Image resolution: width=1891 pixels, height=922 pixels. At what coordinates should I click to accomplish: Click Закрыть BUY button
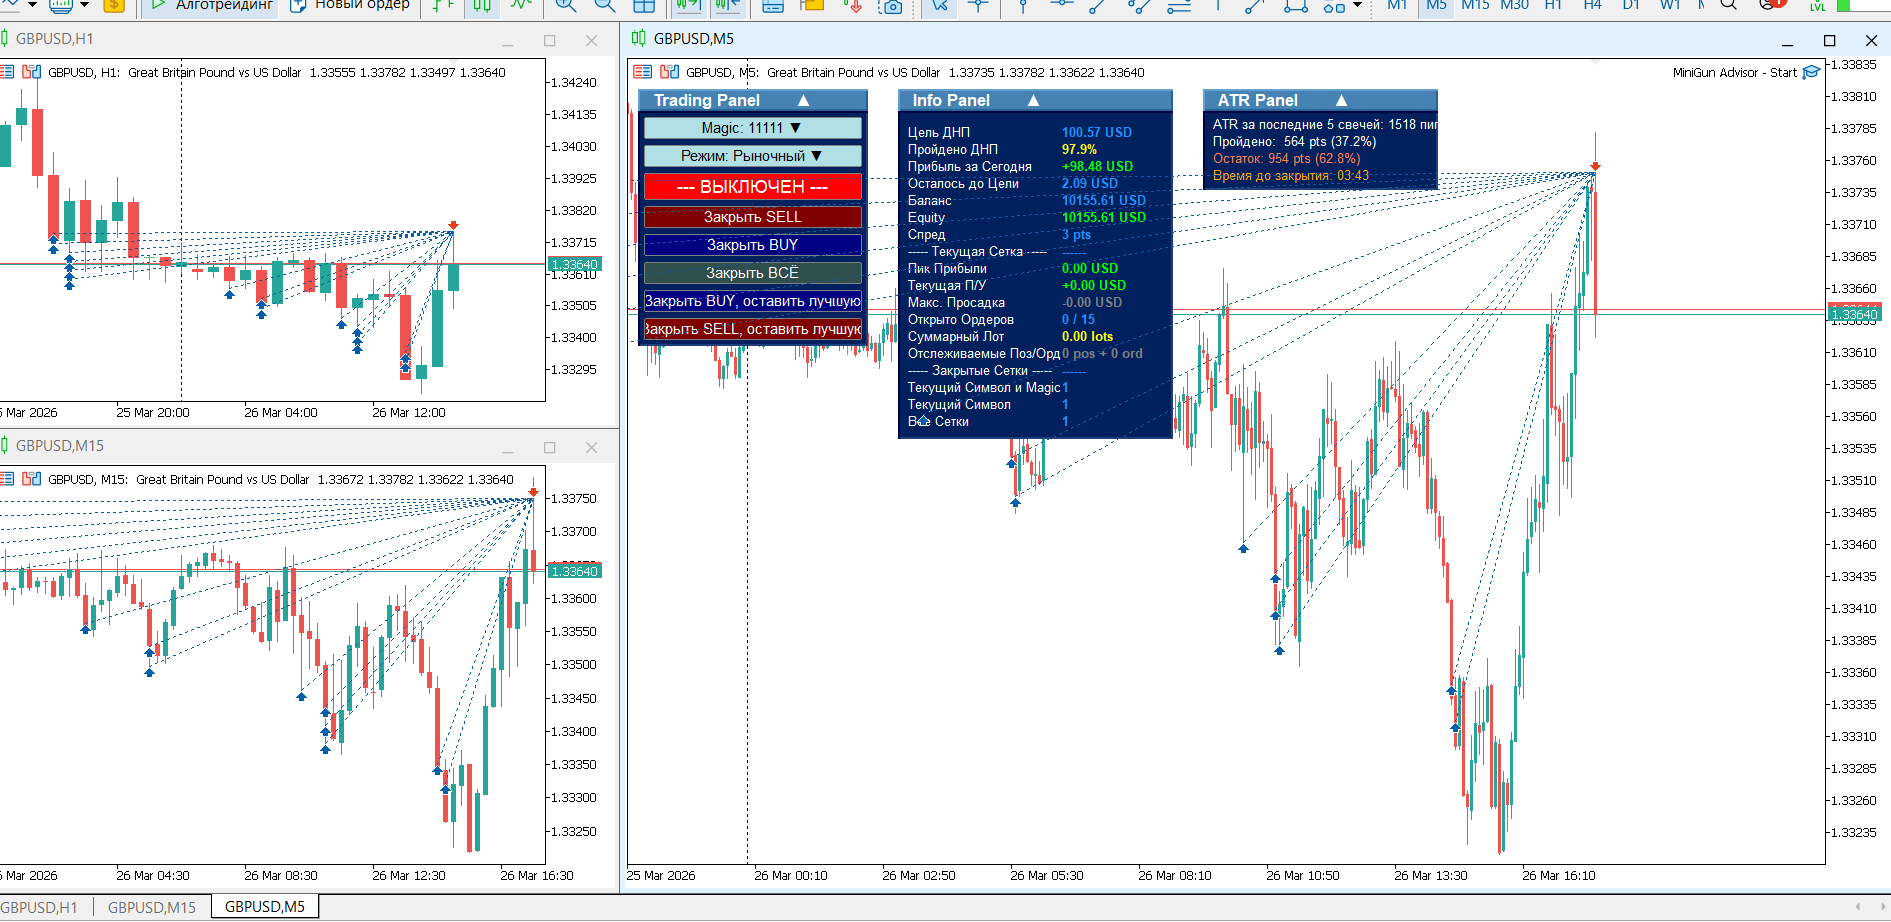tap(753, 245)
